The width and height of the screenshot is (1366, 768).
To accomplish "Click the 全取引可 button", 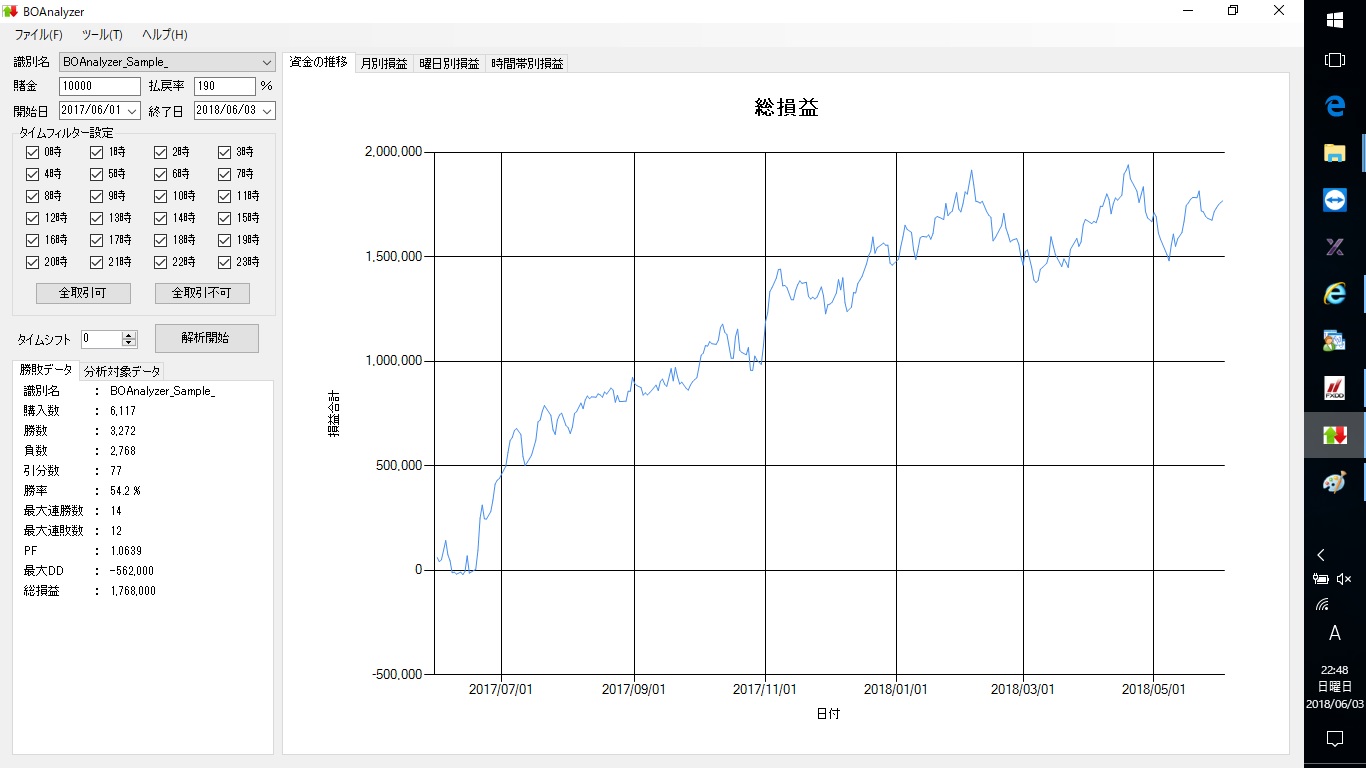I will 83,293.
